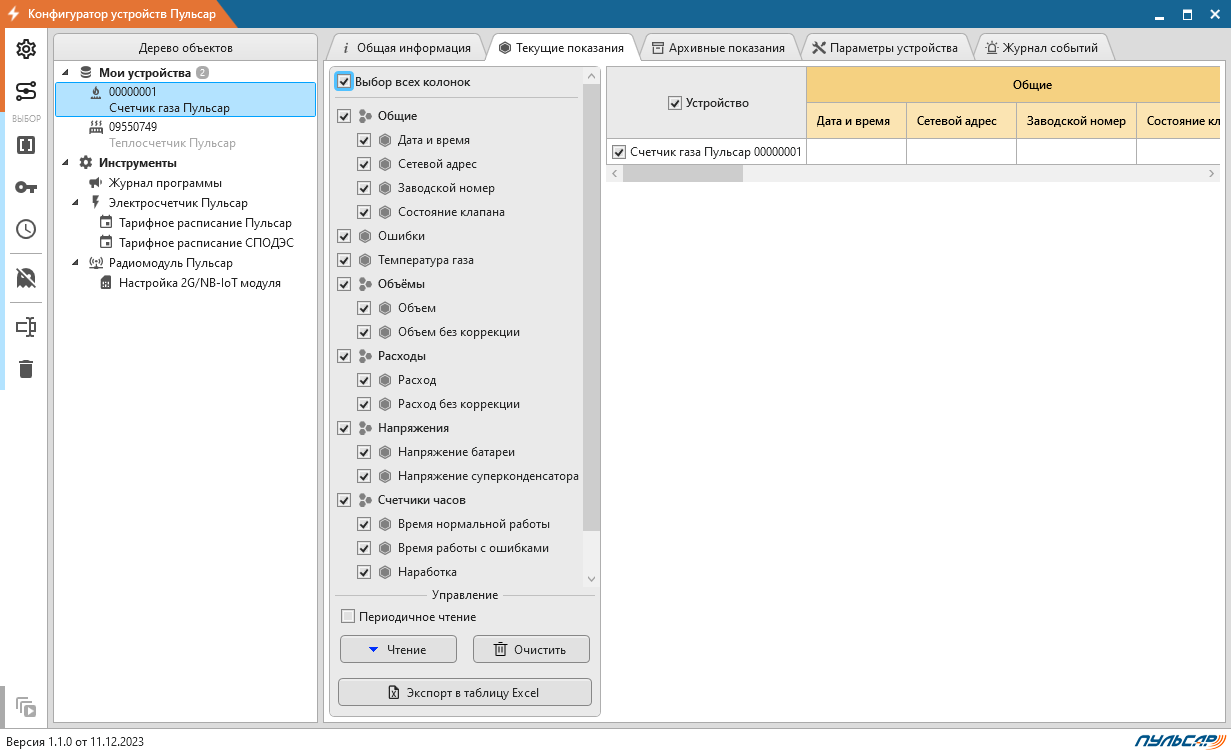
Task: Click the Чтение button
Action: coord(398,649)
